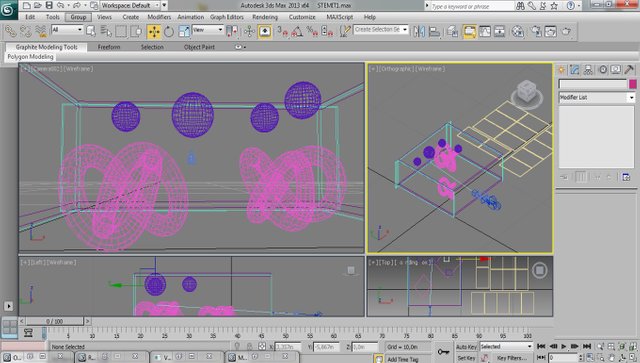The width and height of the screenshot is (640, 363).
Task: Expand the Quick Access toolbar arrow
Action: click(164, 5)
